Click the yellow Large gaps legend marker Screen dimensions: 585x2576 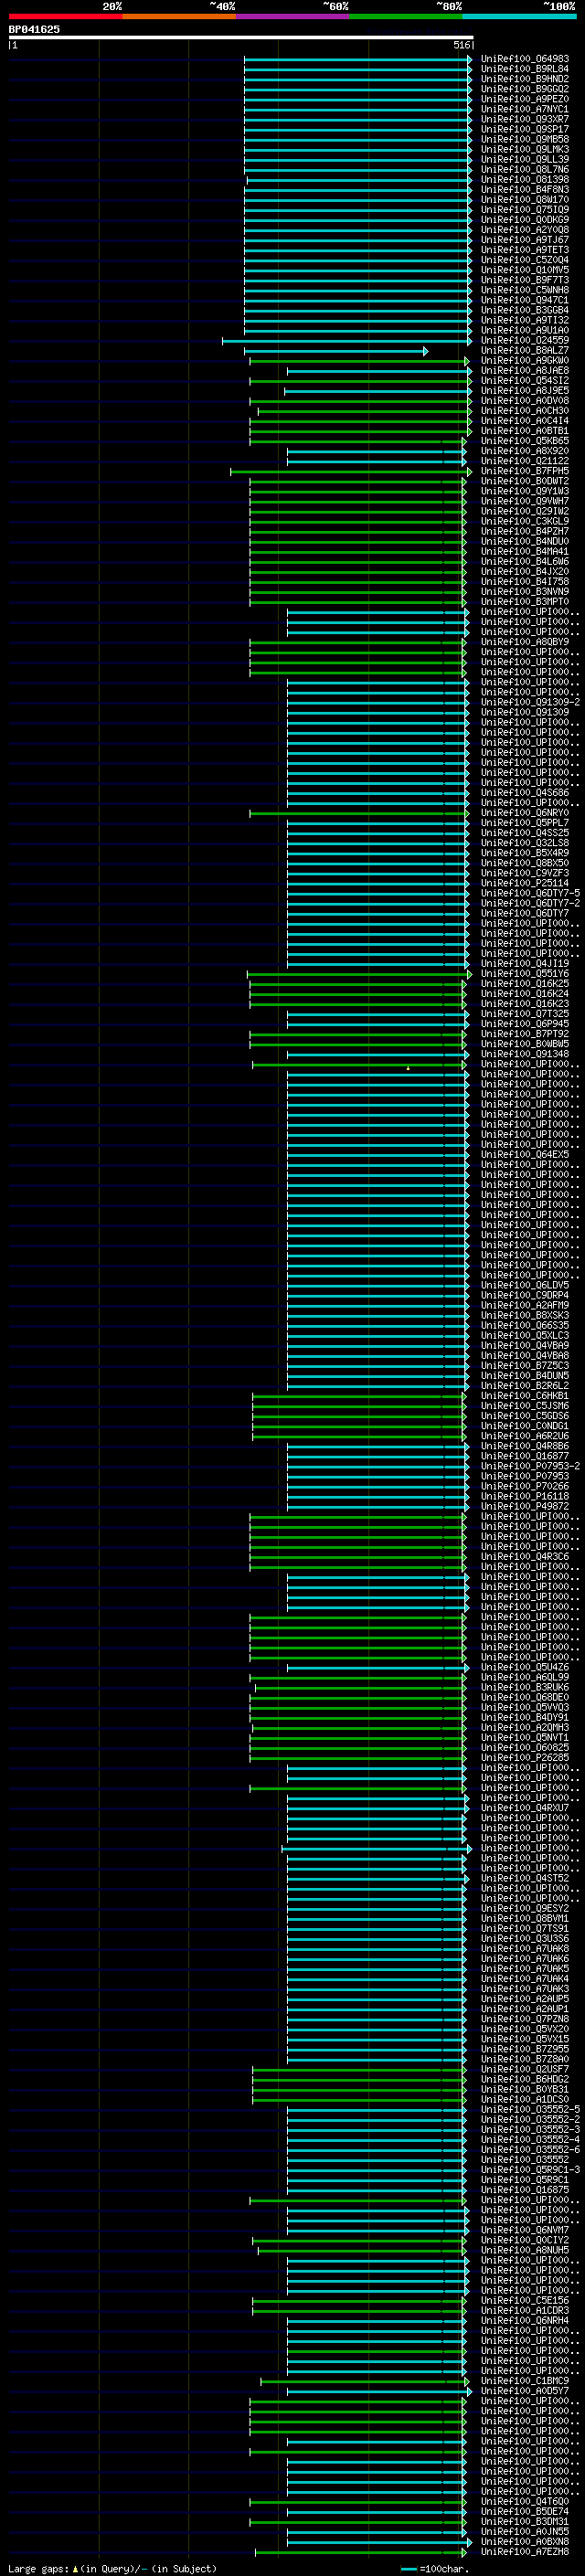pyautogui.click(x=76, y=2568)
